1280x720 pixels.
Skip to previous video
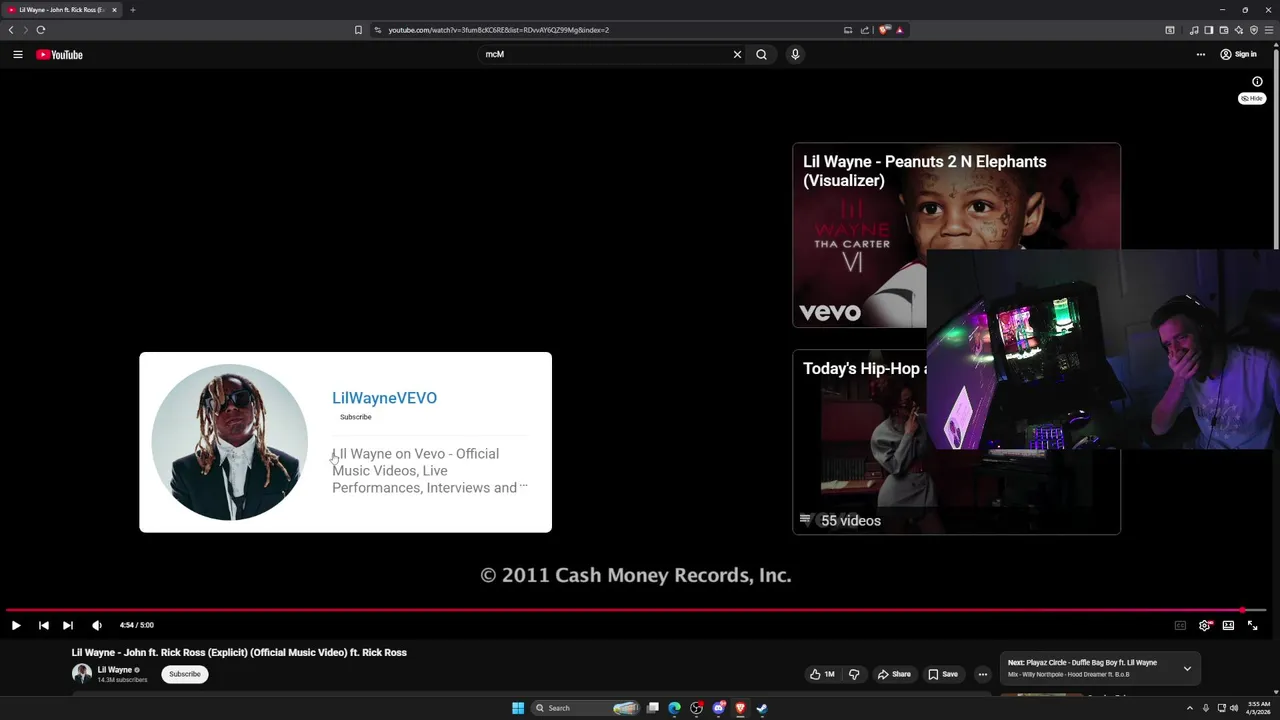pos(43,625)
